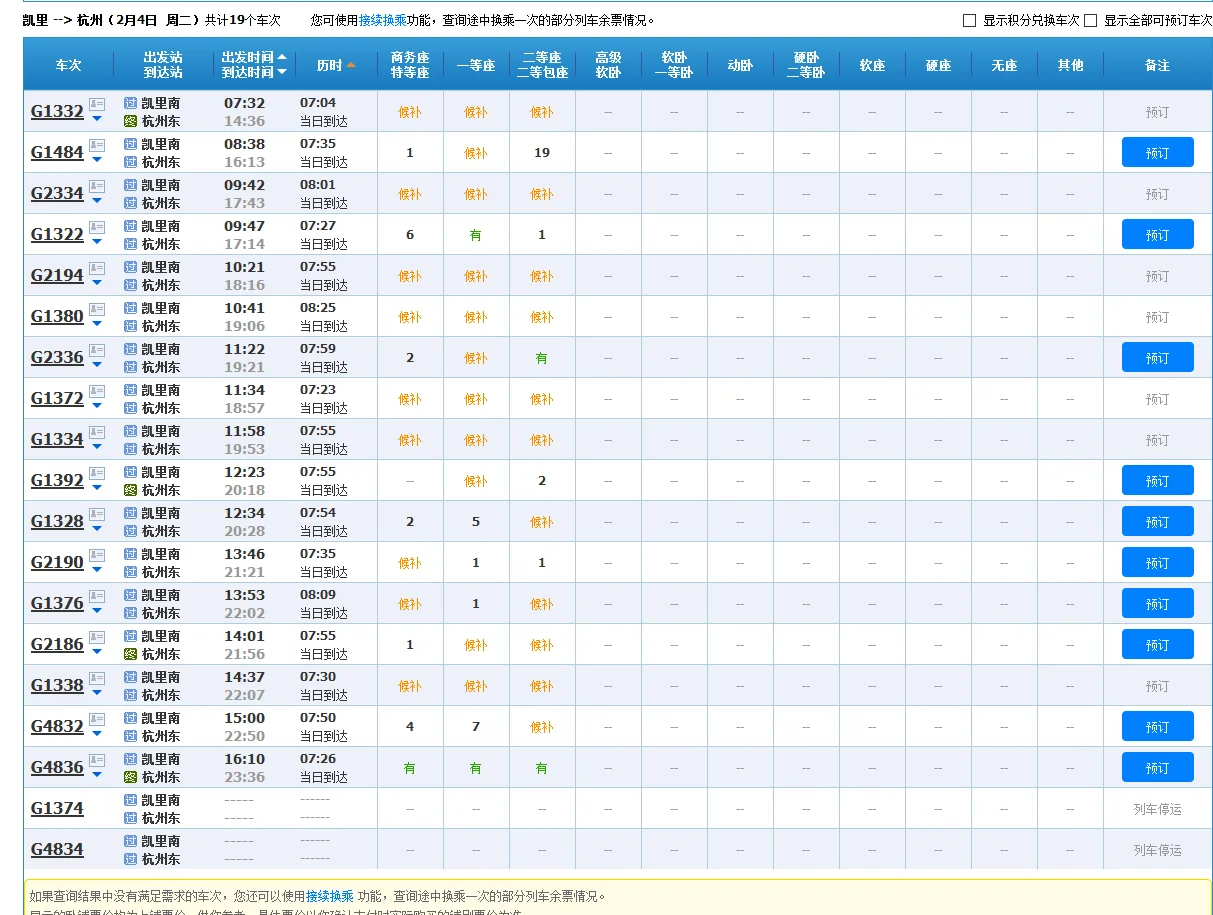Click the 车次 column header
This screenshot has height=915, width=1213.
coord(68,65)
